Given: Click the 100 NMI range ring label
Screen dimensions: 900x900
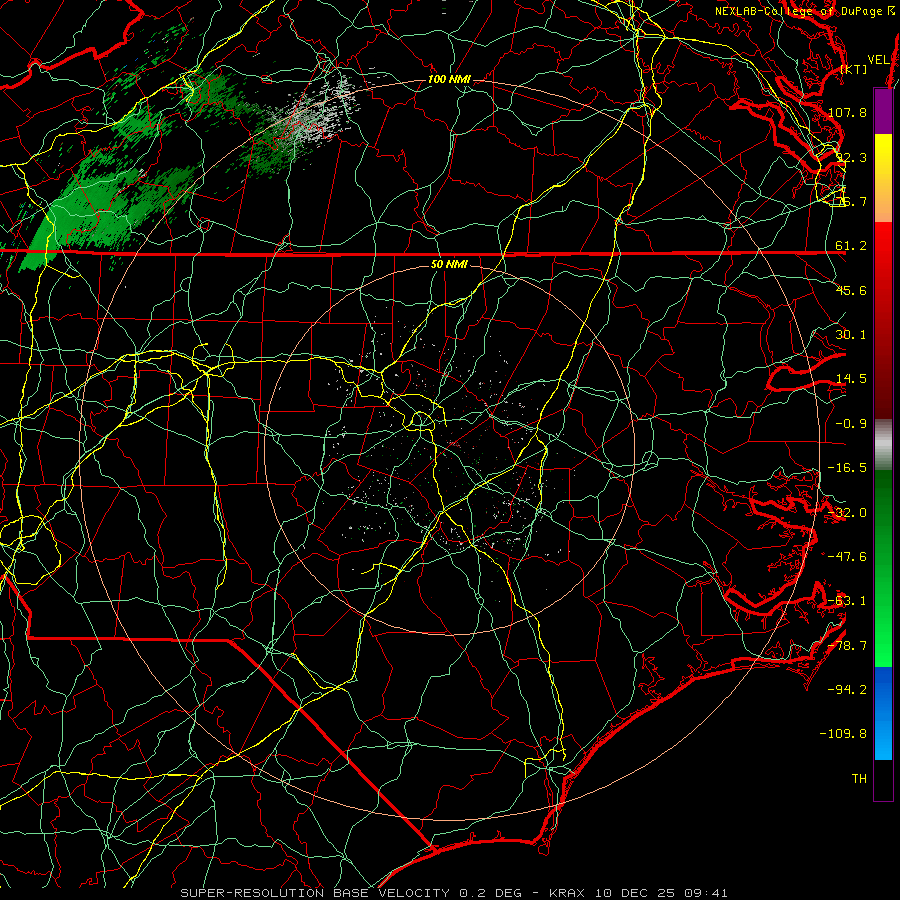Looking at the screenshot, I should 449,79.
